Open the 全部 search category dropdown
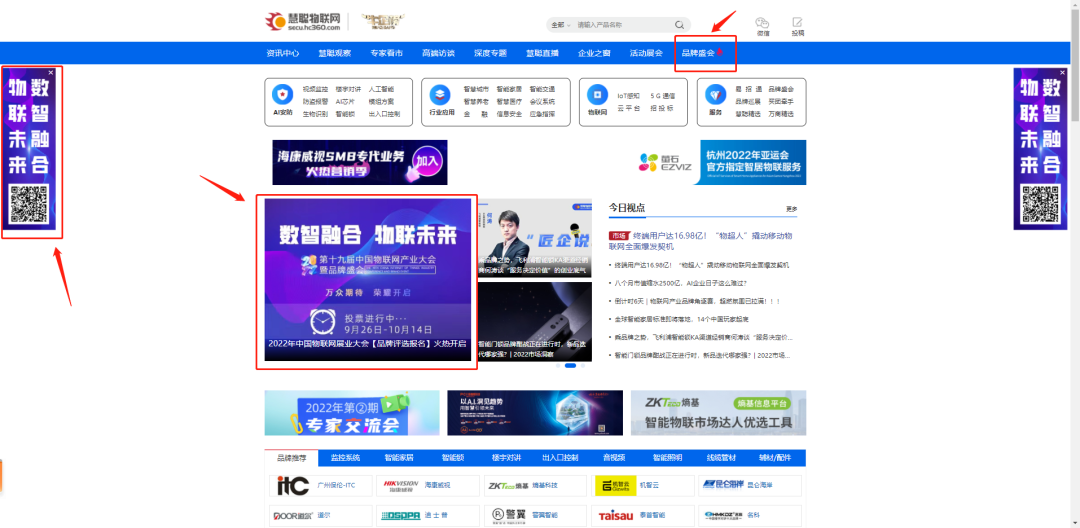 click(561, 25)
